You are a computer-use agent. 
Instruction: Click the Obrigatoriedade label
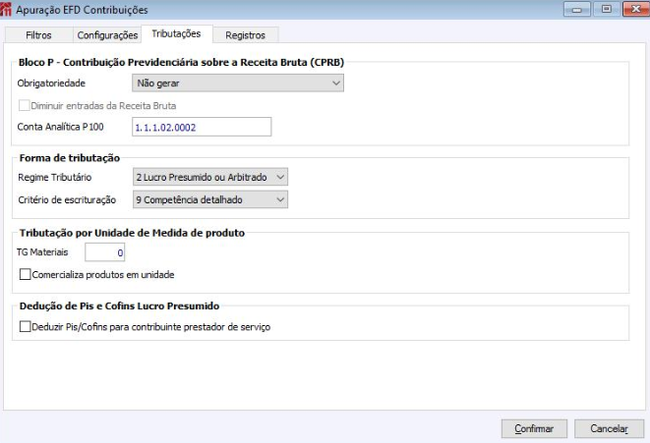51,83
